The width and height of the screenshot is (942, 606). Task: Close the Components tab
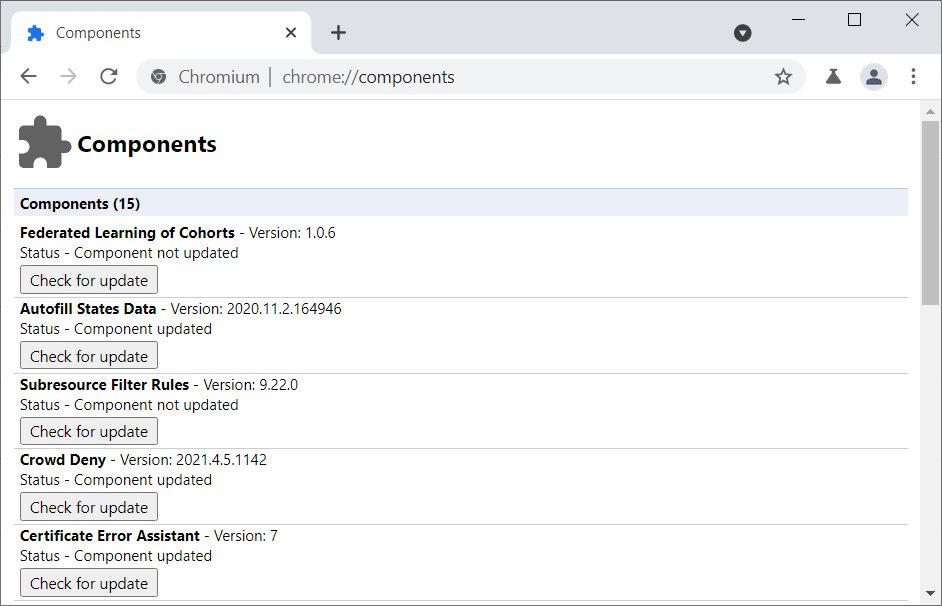291,33
